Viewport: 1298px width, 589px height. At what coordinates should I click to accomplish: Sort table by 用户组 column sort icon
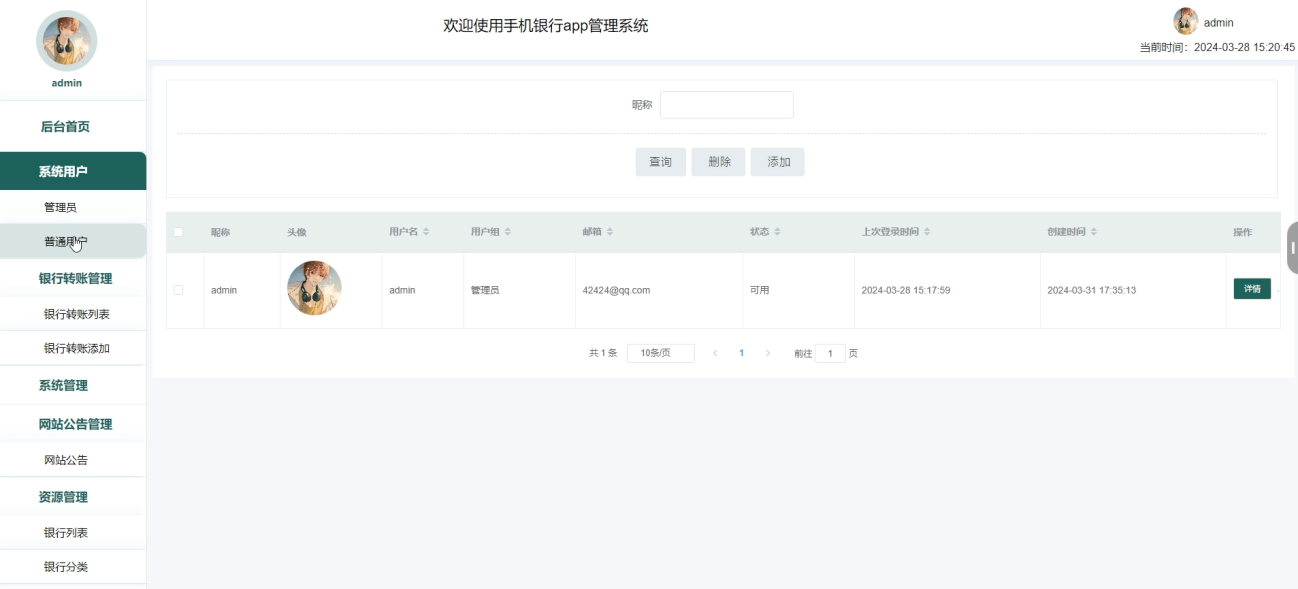pyautogui.click(x=508, y=232)
